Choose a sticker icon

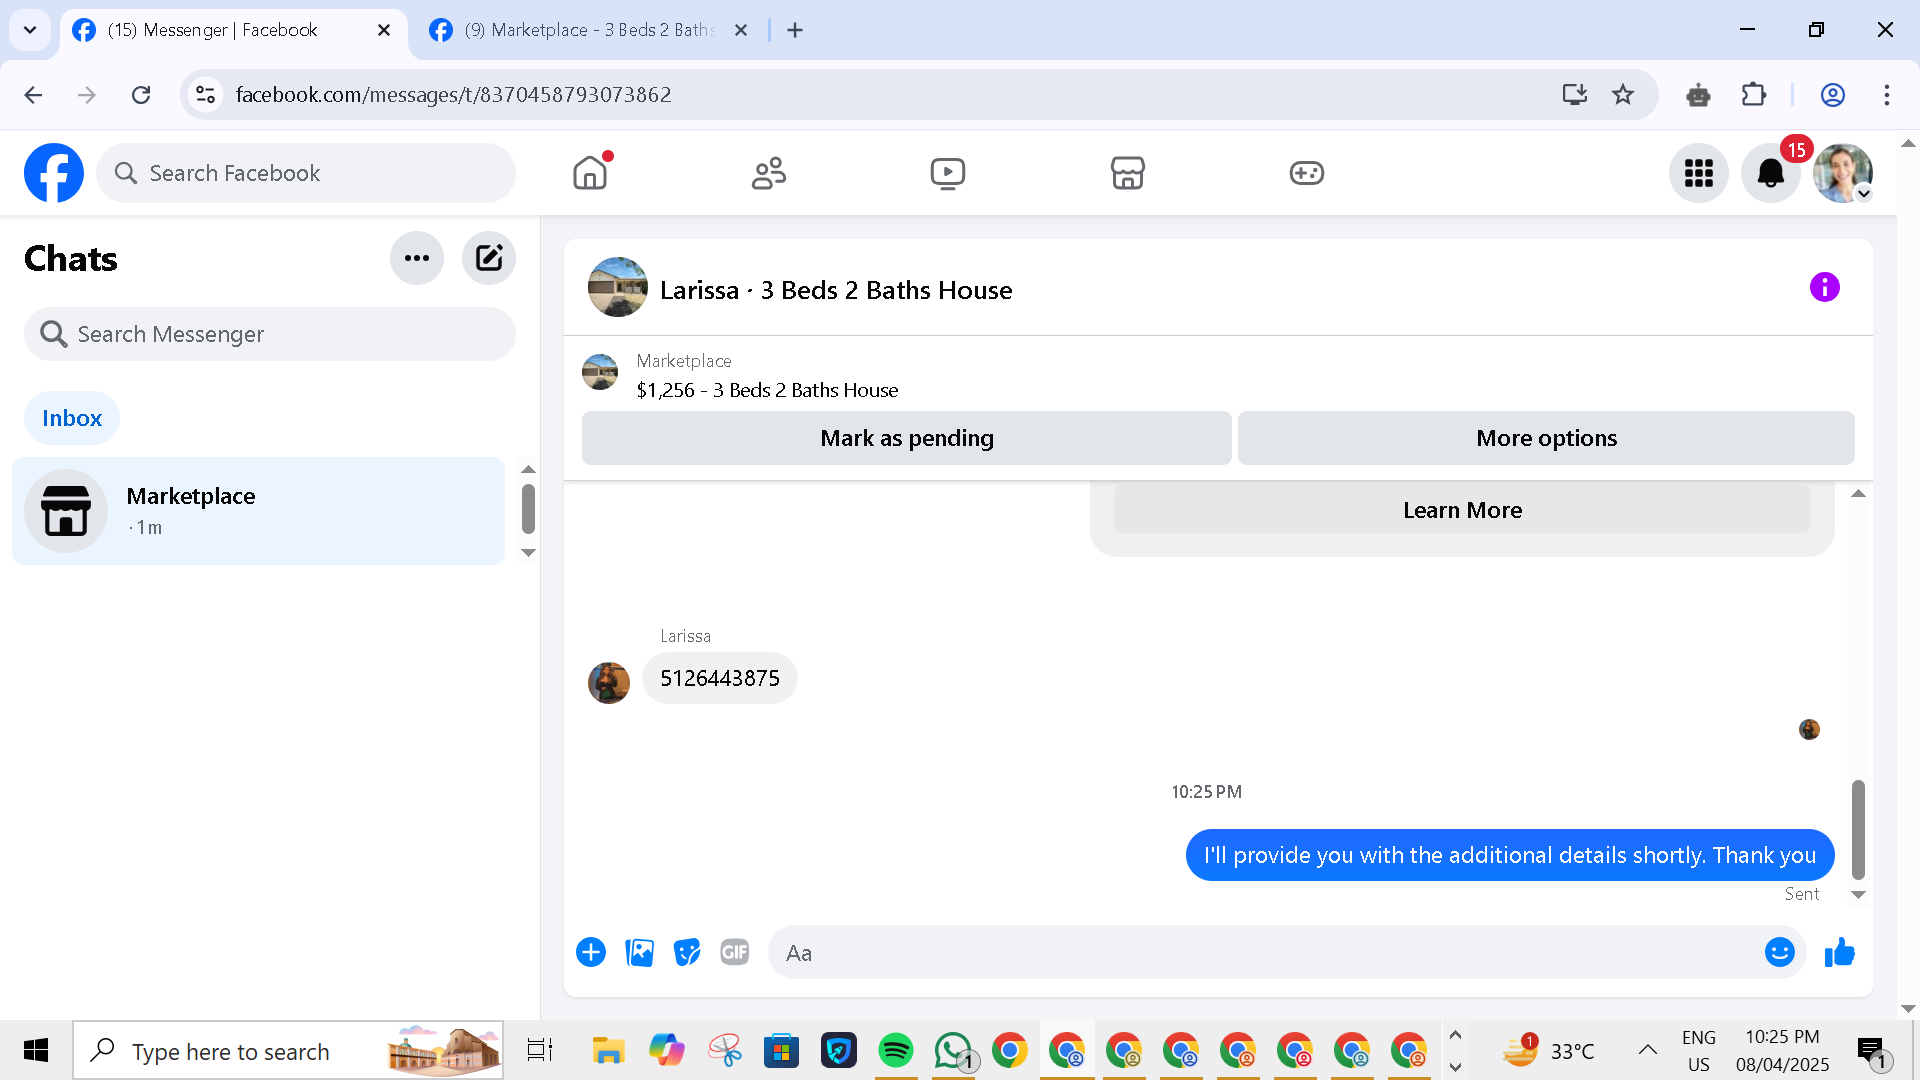(687, 953)
